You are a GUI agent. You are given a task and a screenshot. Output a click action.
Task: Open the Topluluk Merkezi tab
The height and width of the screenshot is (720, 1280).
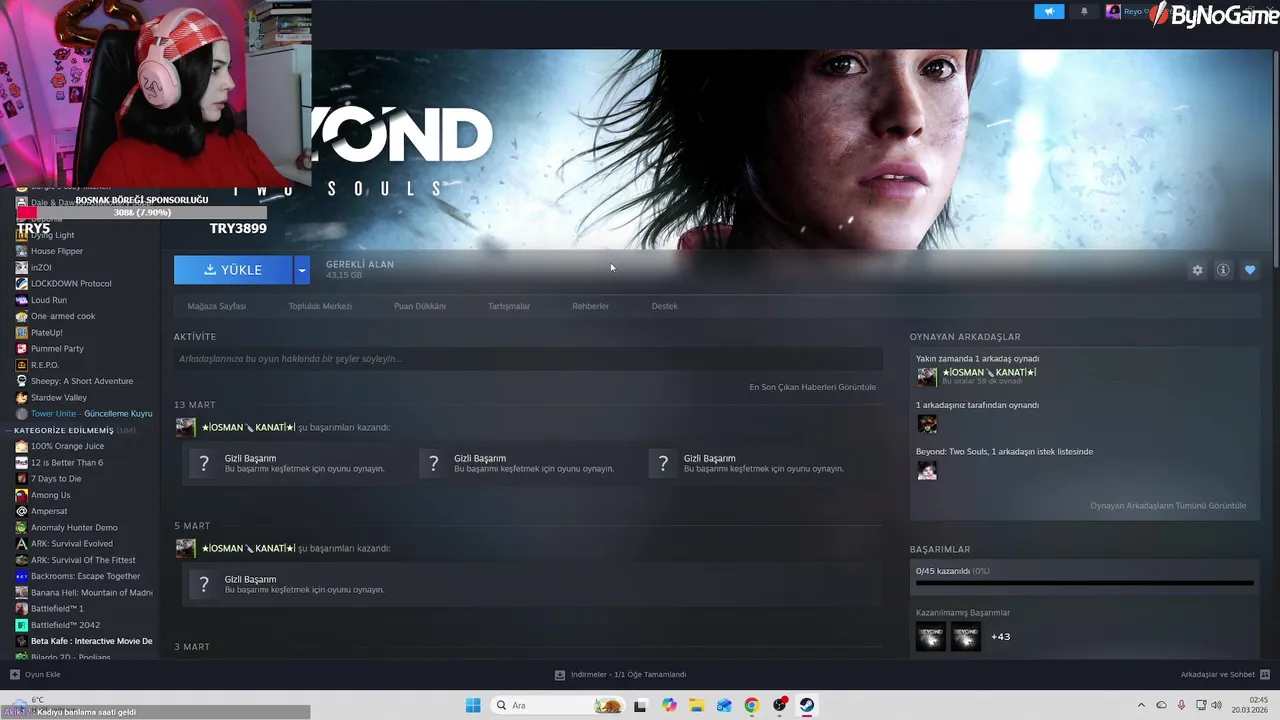(320, 306)
